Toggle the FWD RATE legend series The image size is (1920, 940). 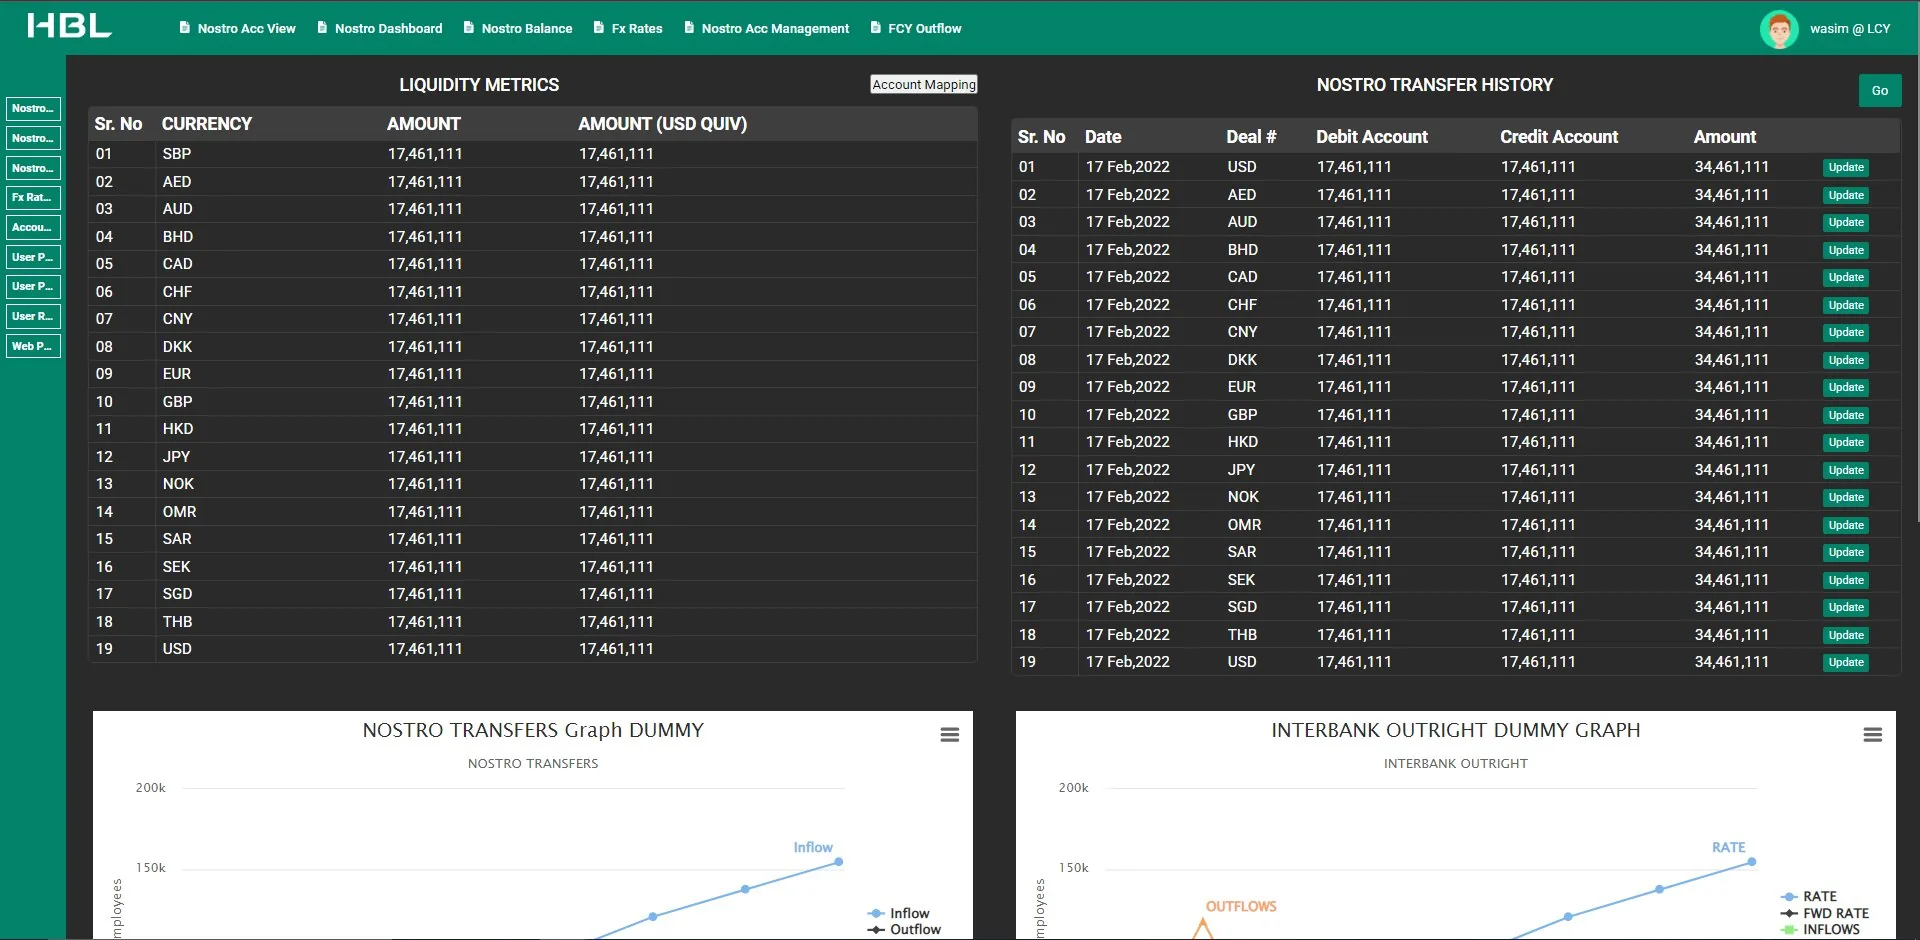tap(1825, 913)
